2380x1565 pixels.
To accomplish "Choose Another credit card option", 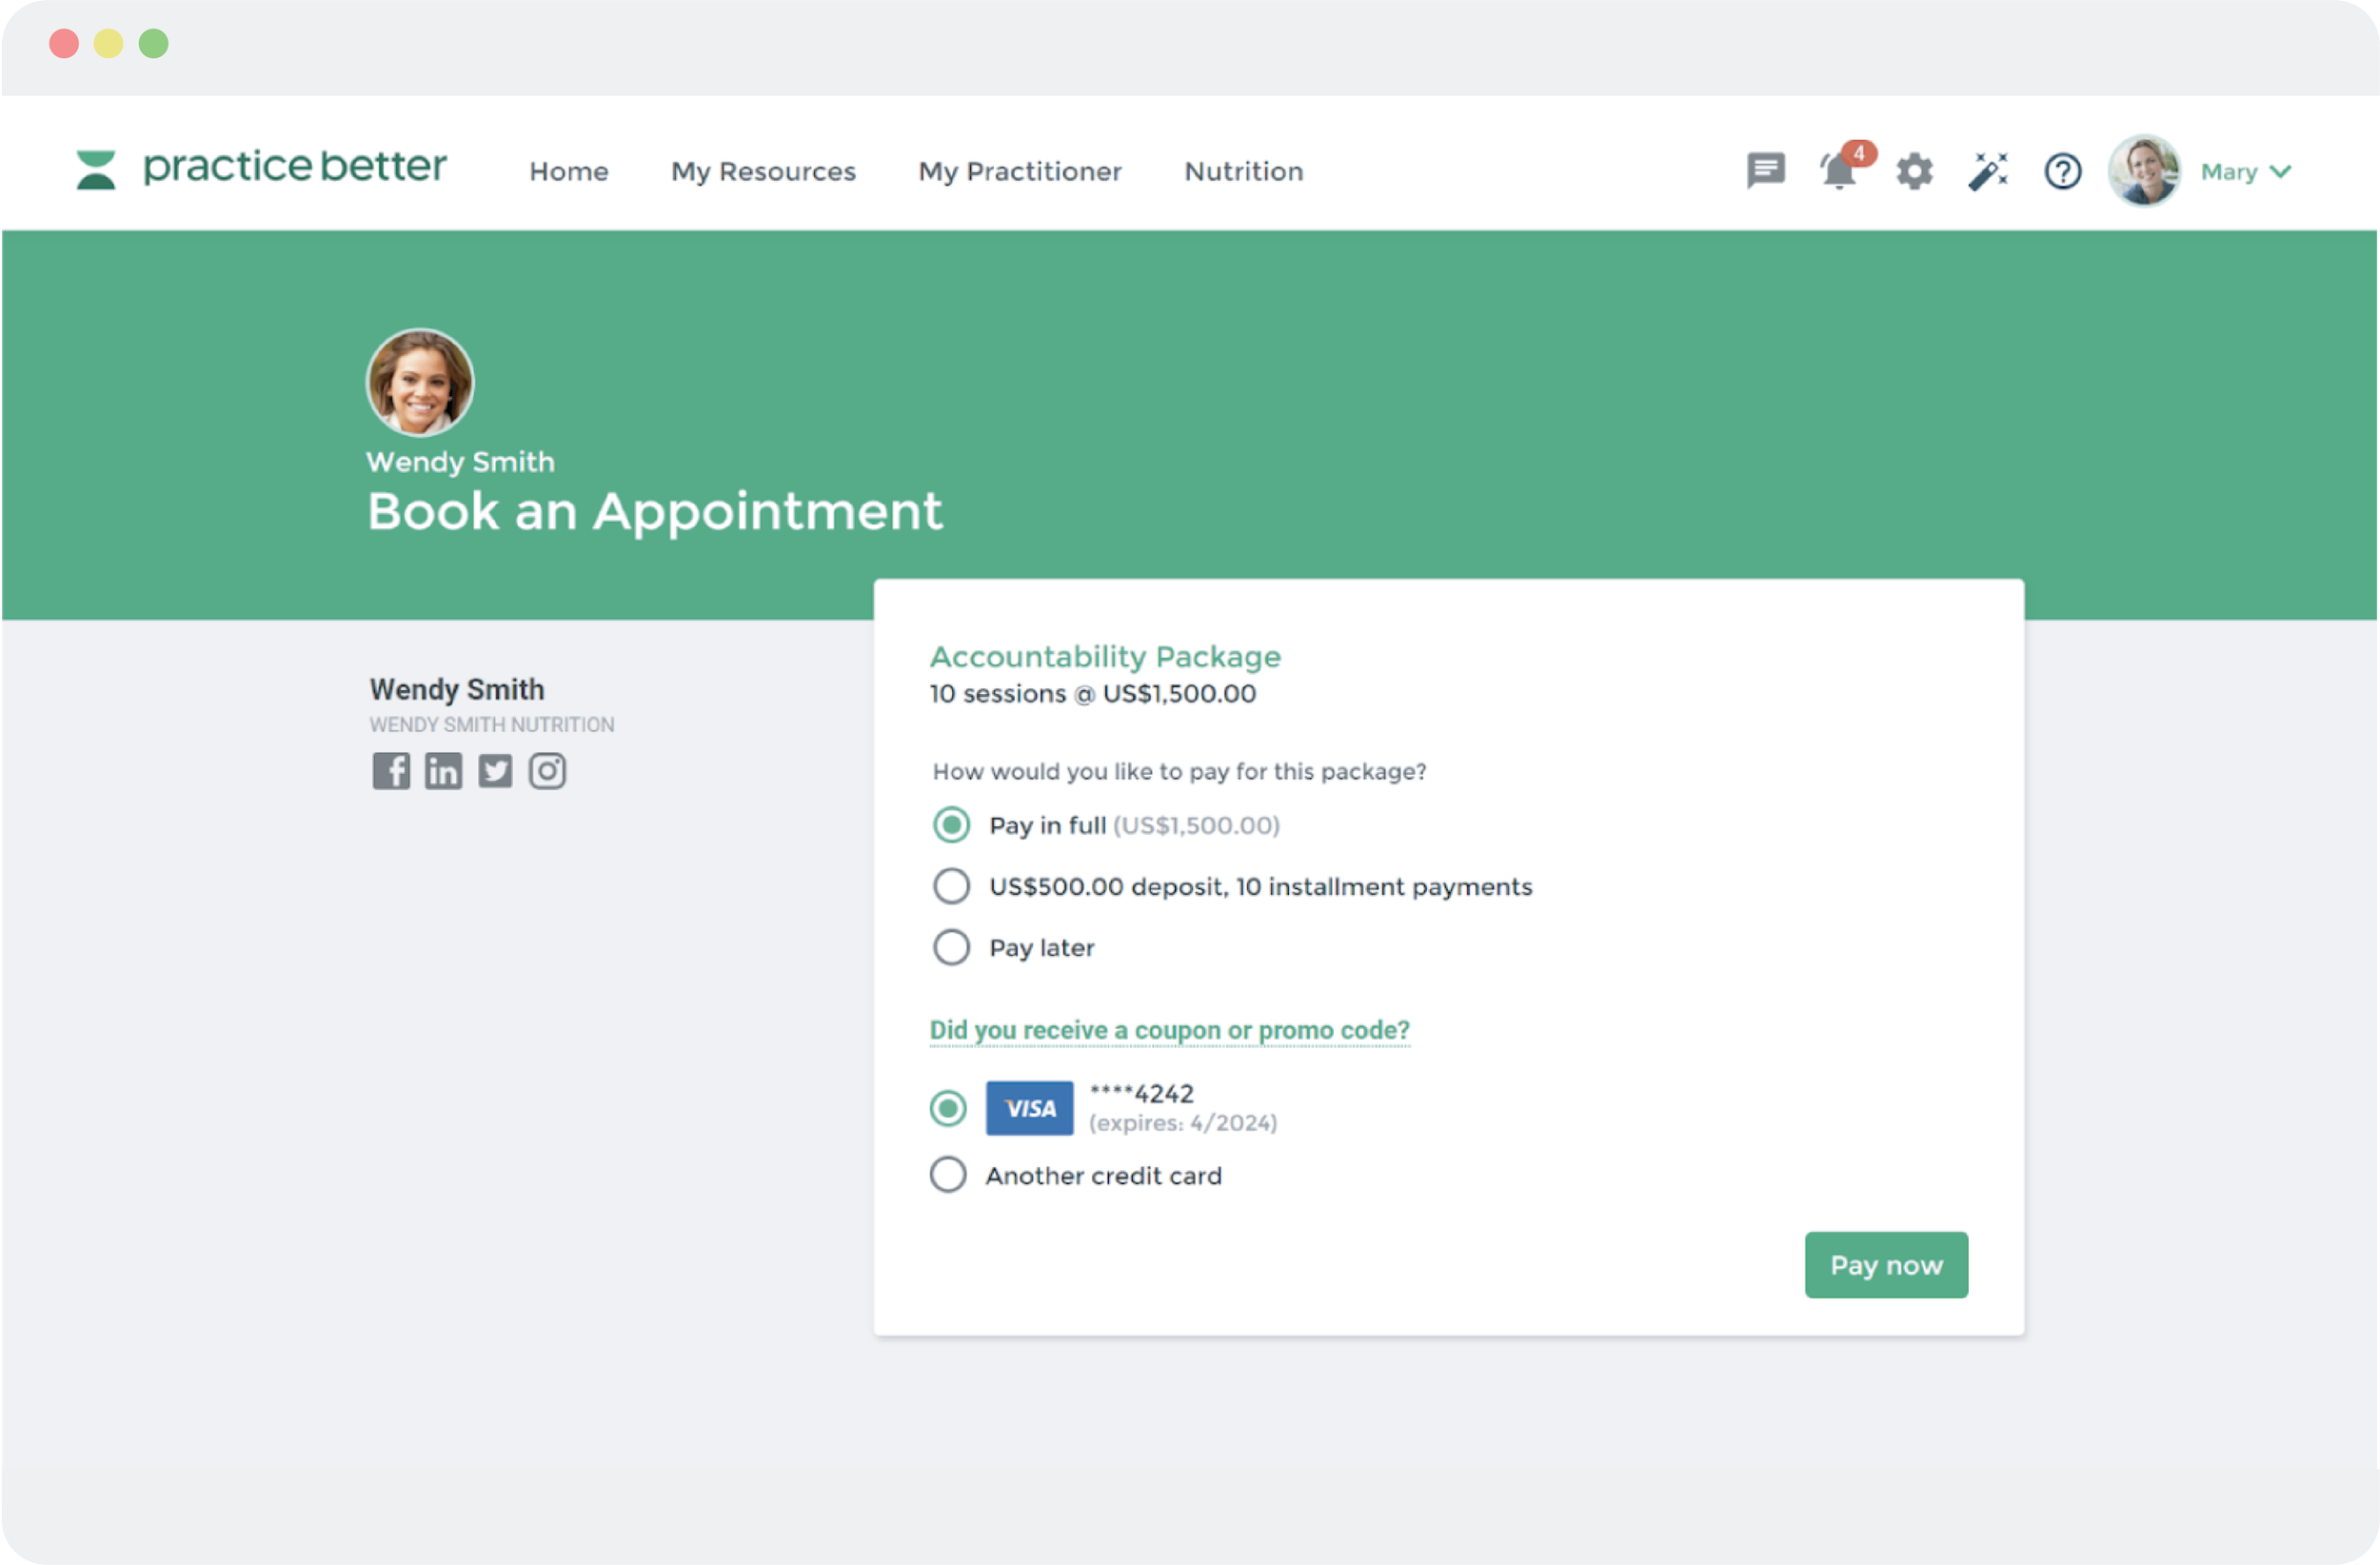I will point(948,1175).
